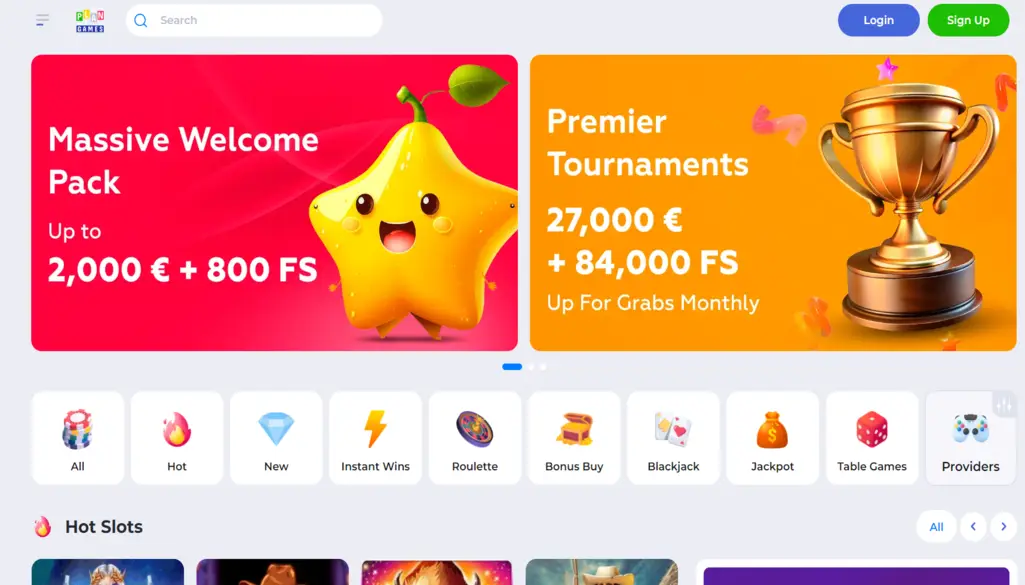Open the Blackjack cards category
The image size is (1025, 585).
(673, 438)
